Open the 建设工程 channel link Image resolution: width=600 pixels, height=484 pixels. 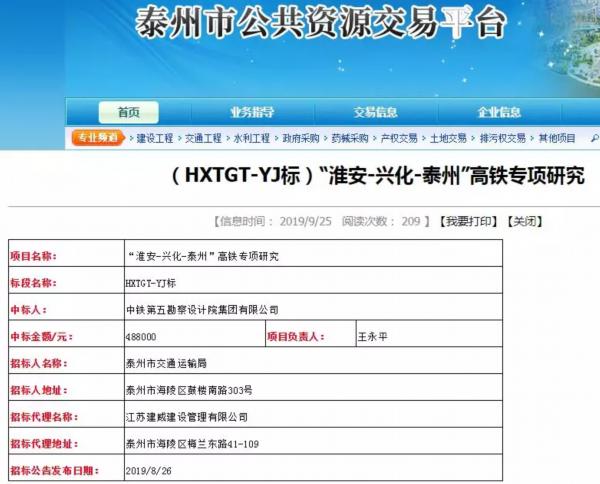coord(155,138)
